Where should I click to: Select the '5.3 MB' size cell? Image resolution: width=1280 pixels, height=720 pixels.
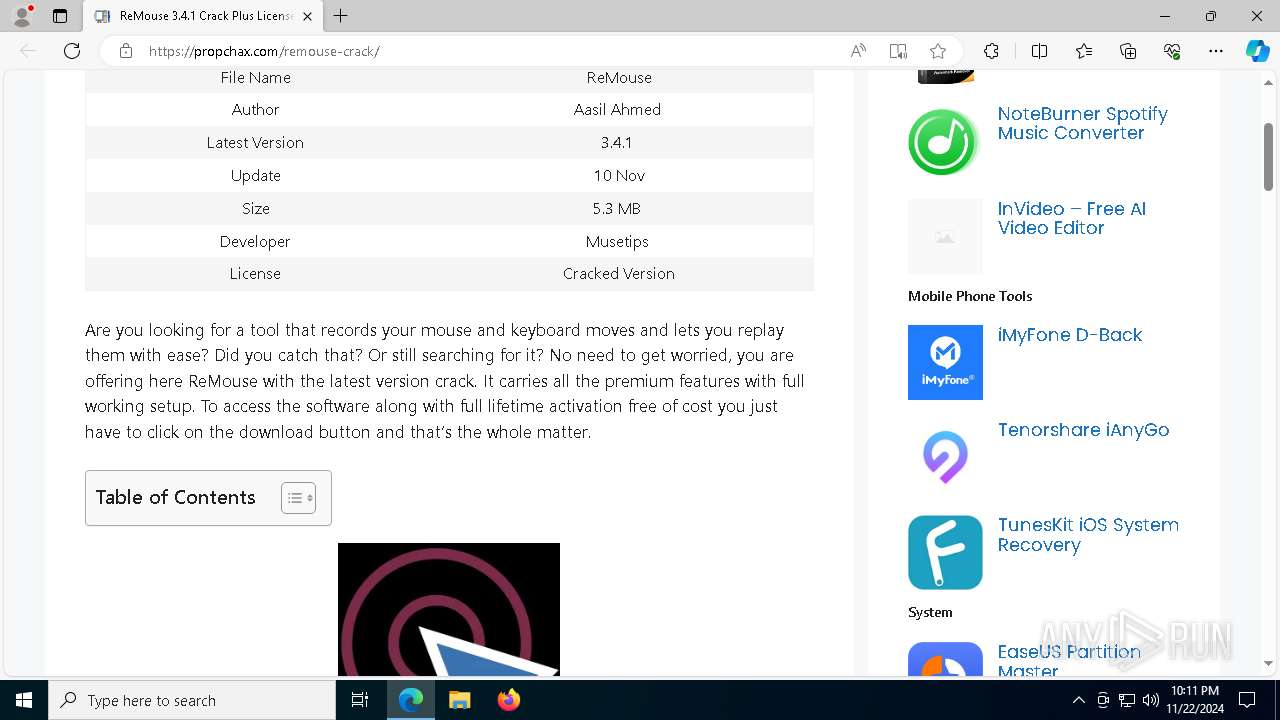pos(616,209)
